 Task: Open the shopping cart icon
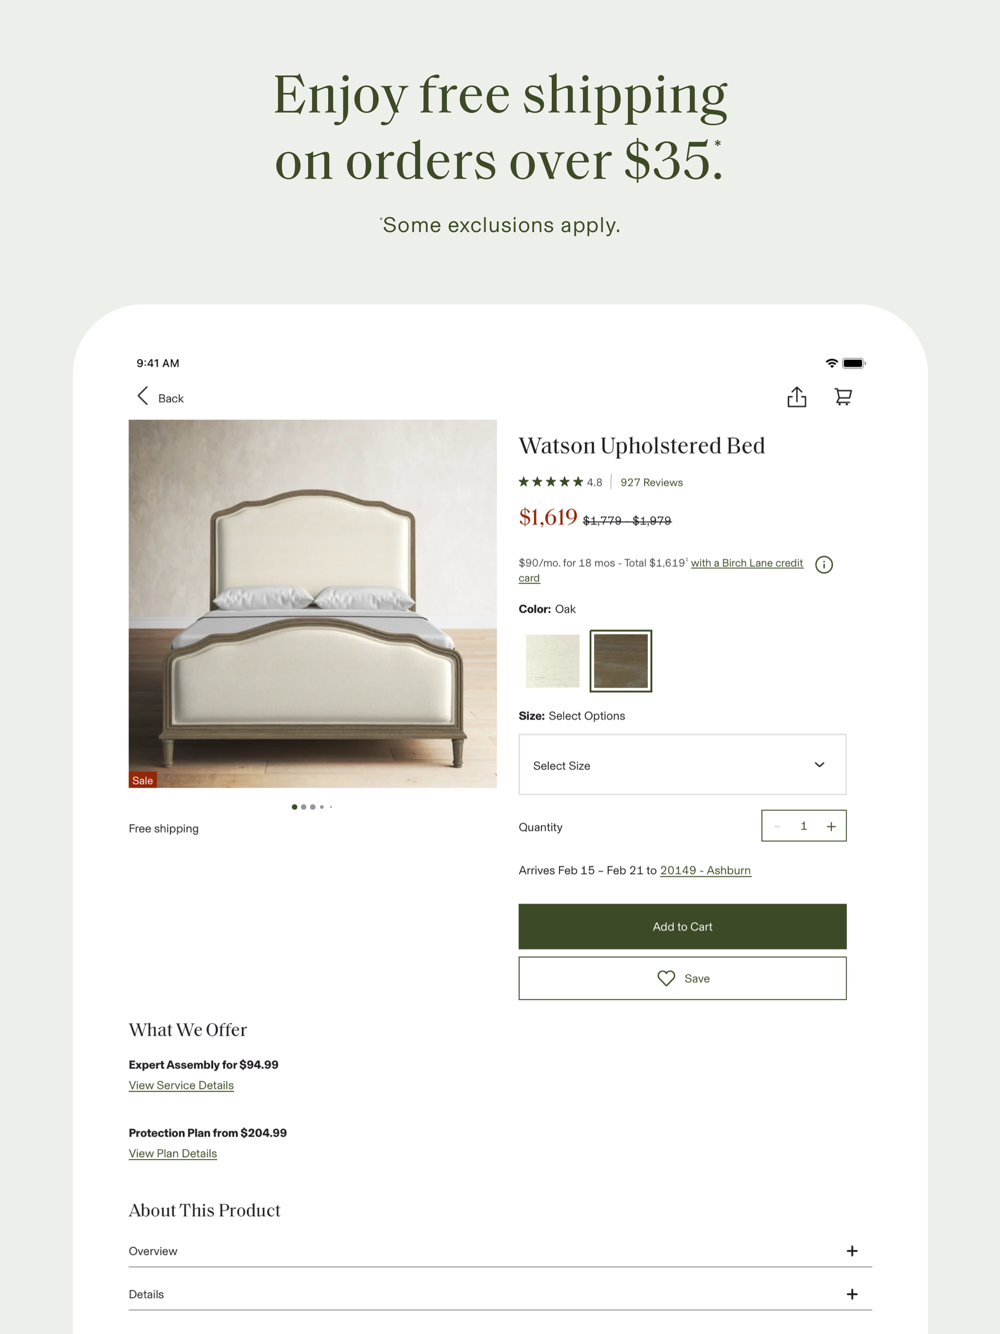[x=843, y=397]
